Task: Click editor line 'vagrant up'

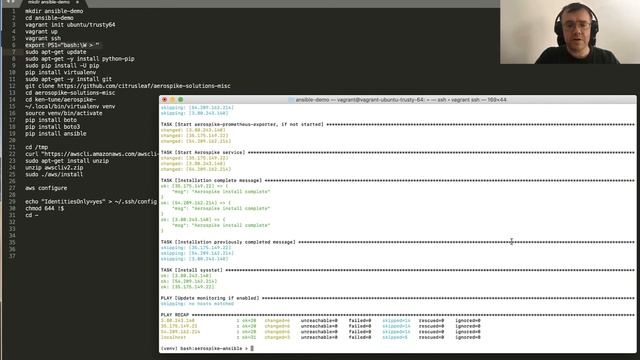Action: pyautogui.click(x=41, y=31)
